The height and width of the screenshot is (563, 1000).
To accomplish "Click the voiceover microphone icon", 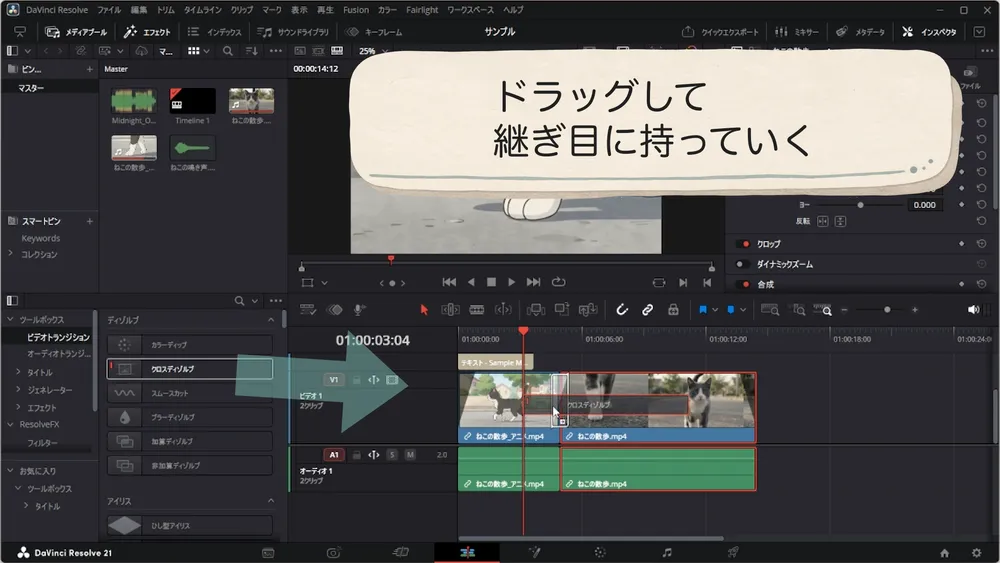I will click(x=359, y=310).
